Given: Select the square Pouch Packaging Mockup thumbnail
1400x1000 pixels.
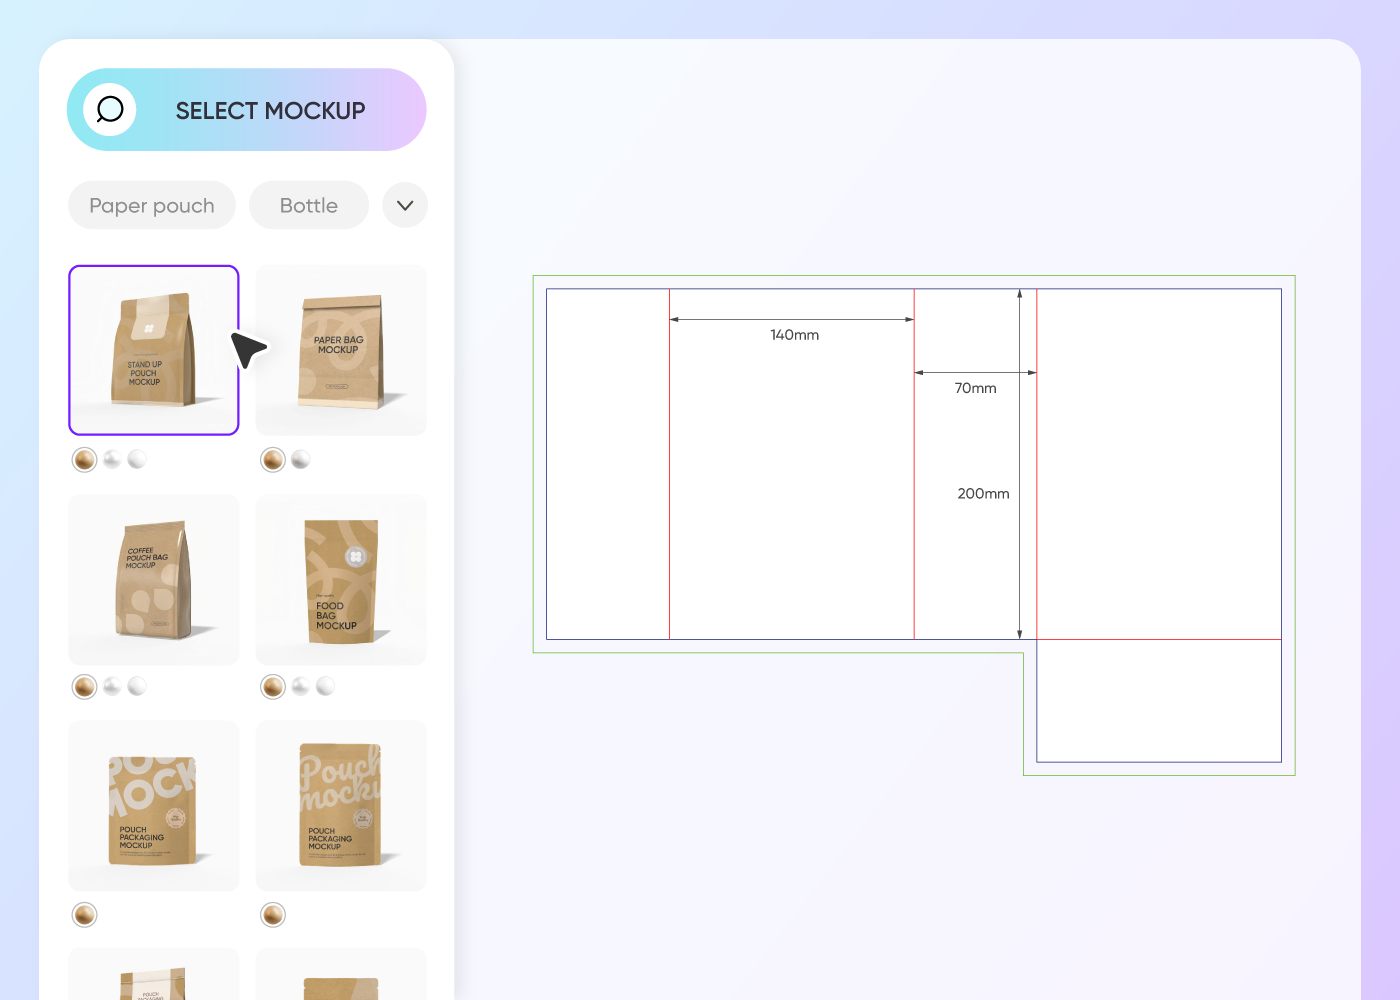Looking at the screenshot, I should [153, 805].
